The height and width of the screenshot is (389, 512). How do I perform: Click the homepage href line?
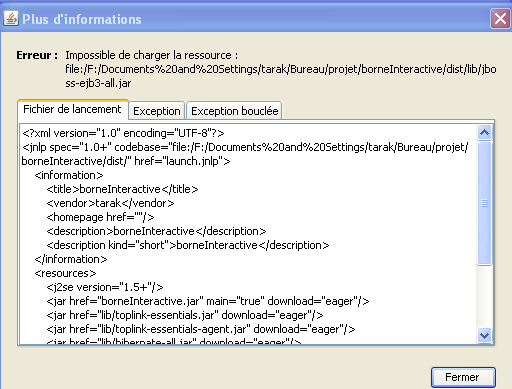[x=100, y=217]
